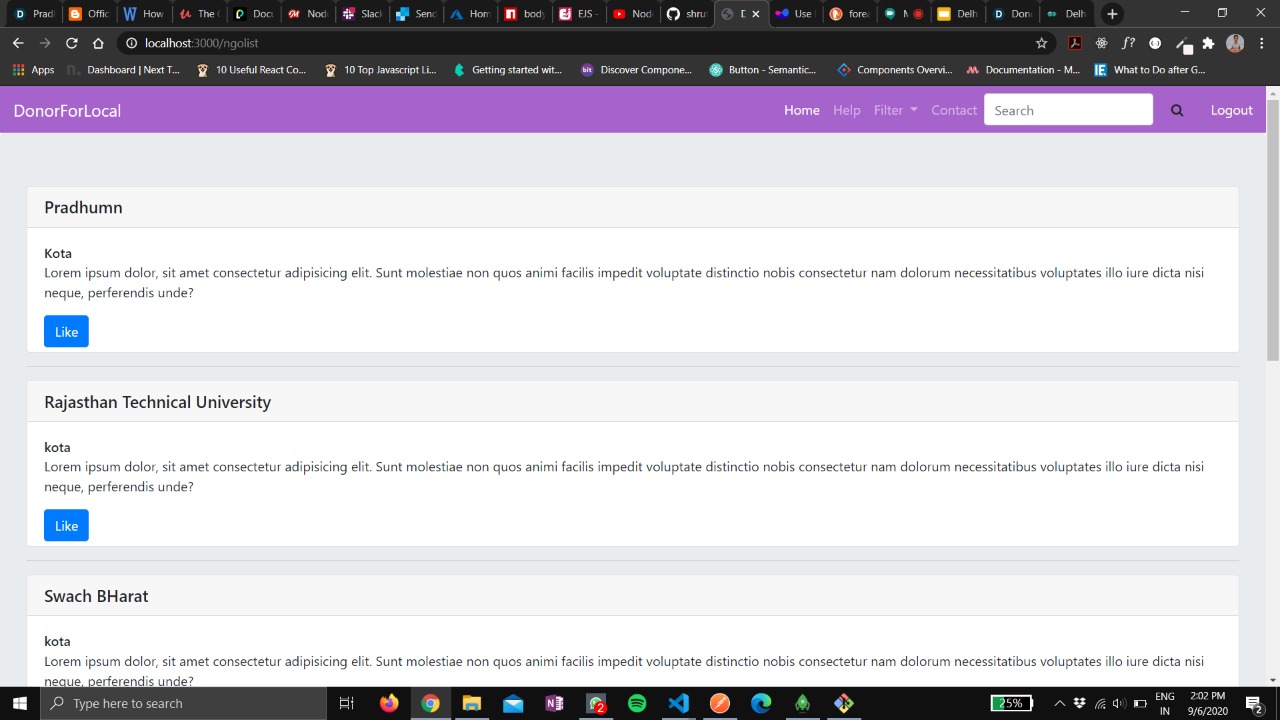The image size is (1280, 720).
Task: Switch to the 'EJS' browser tab
Action: pyautogui.click(x=577, y=14)
